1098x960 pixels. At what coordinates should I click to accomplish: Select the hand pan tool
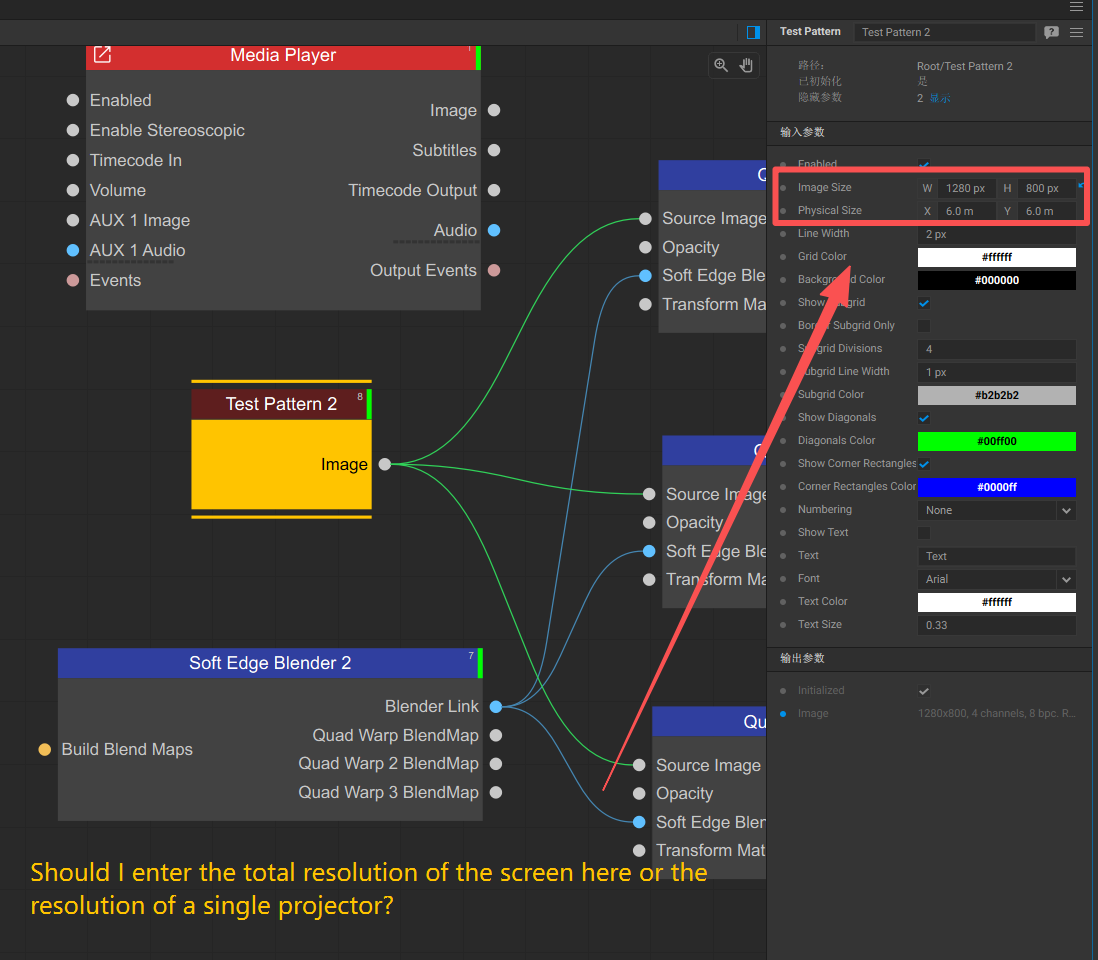[x=746, y=65]
